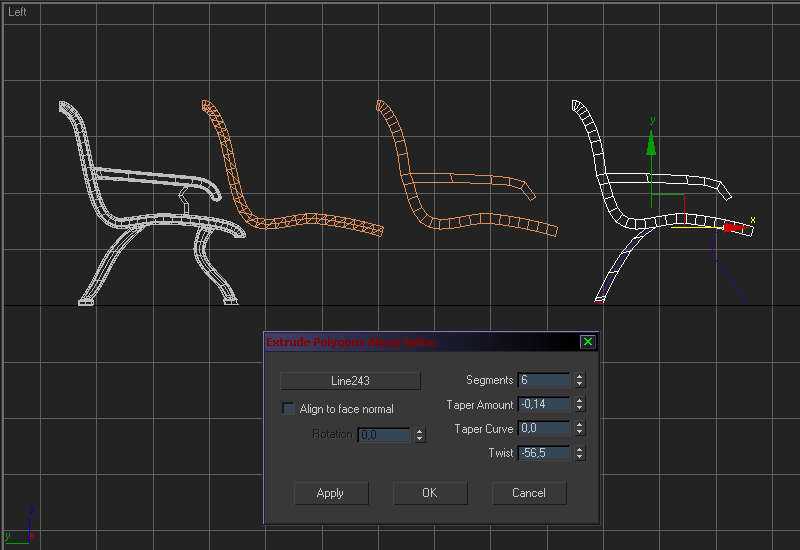Cancel the Extrude Along Spline dialog

click(528, 493)
